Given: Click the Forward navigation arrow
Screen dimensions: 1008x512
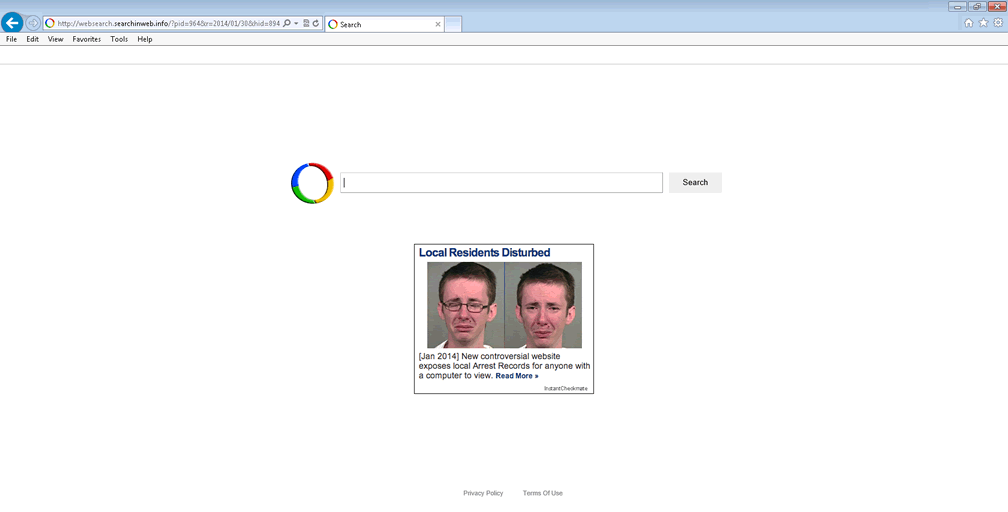Looking at the screenshot, I should (33, 23).
